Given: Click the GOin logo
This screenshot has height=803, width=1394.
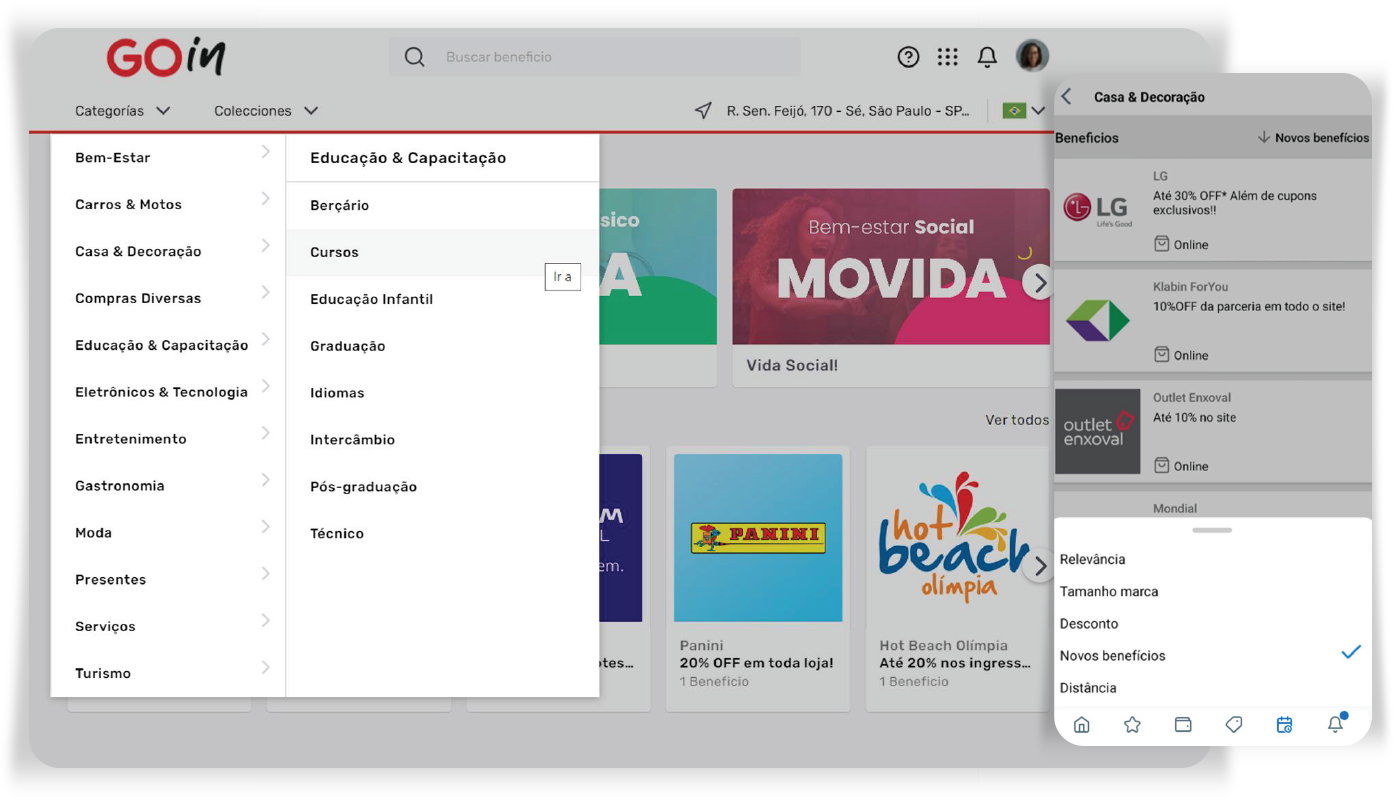Looking at the screenshot, I should point(166,56).
